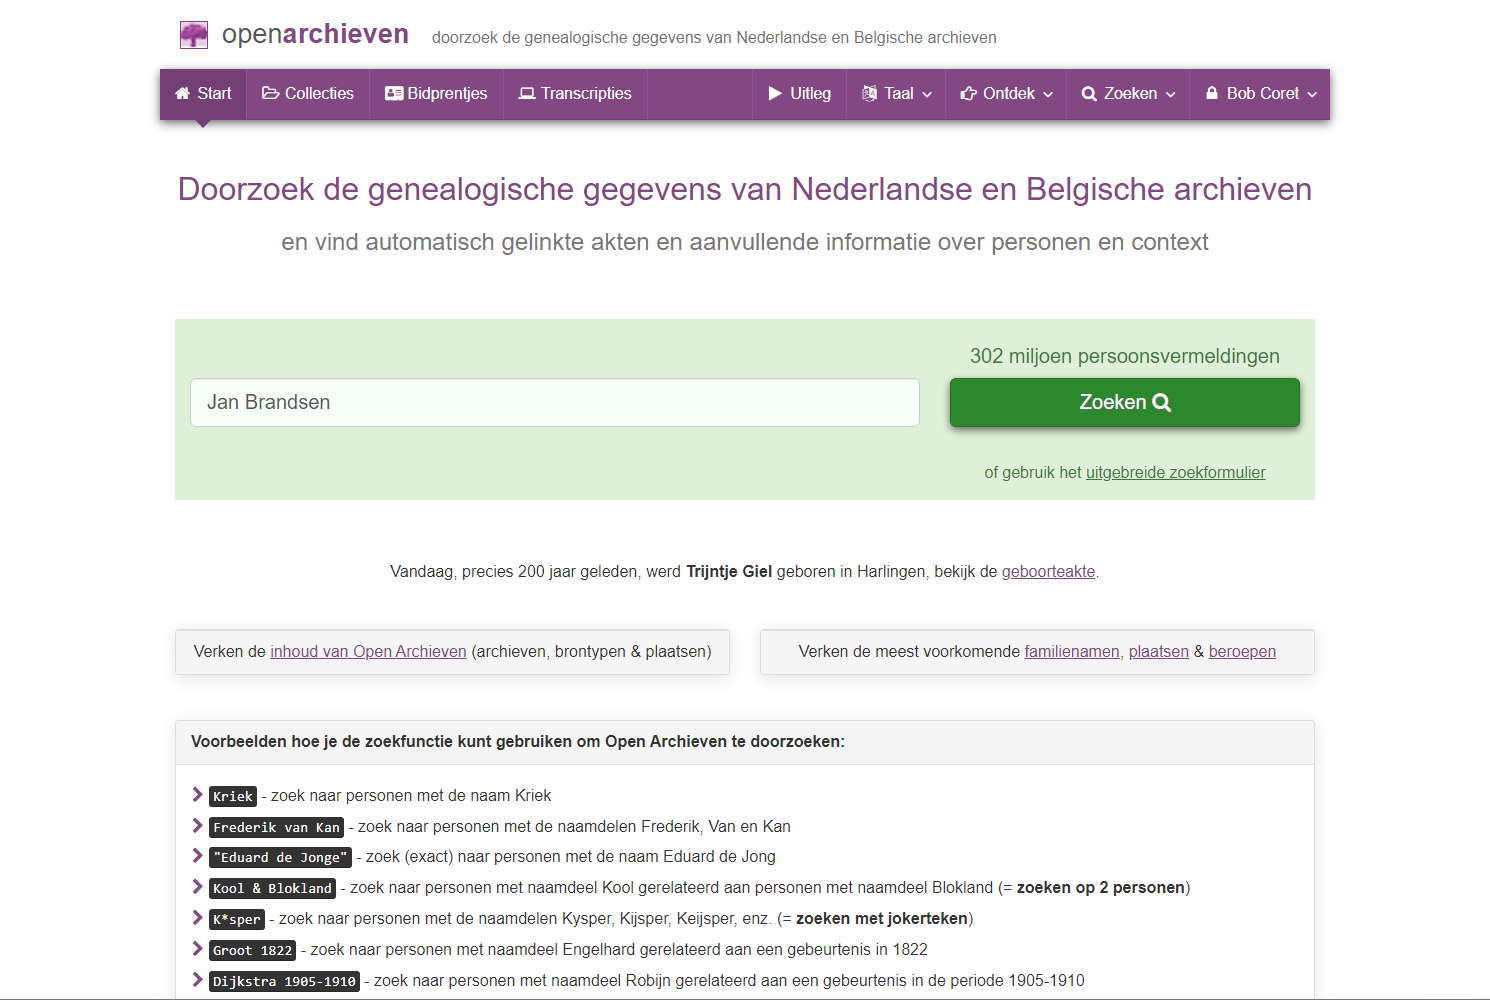Image resolution: width=1490 pixels, height=1000 pixels.
Task: Click the K*sper wildcard example tag
Action: tap(237, 919)
